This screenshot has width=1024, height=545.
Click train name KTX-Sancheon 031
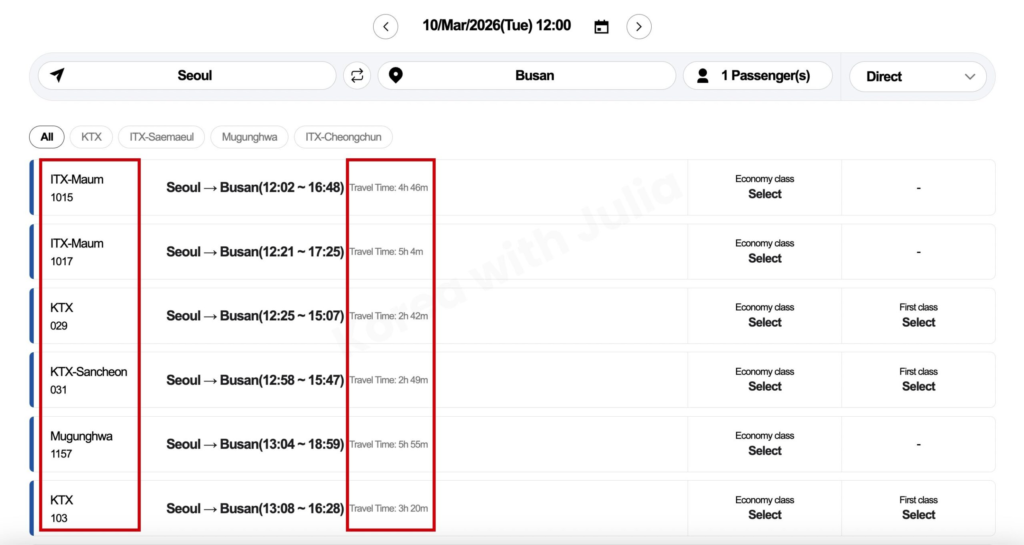point(89,380)
